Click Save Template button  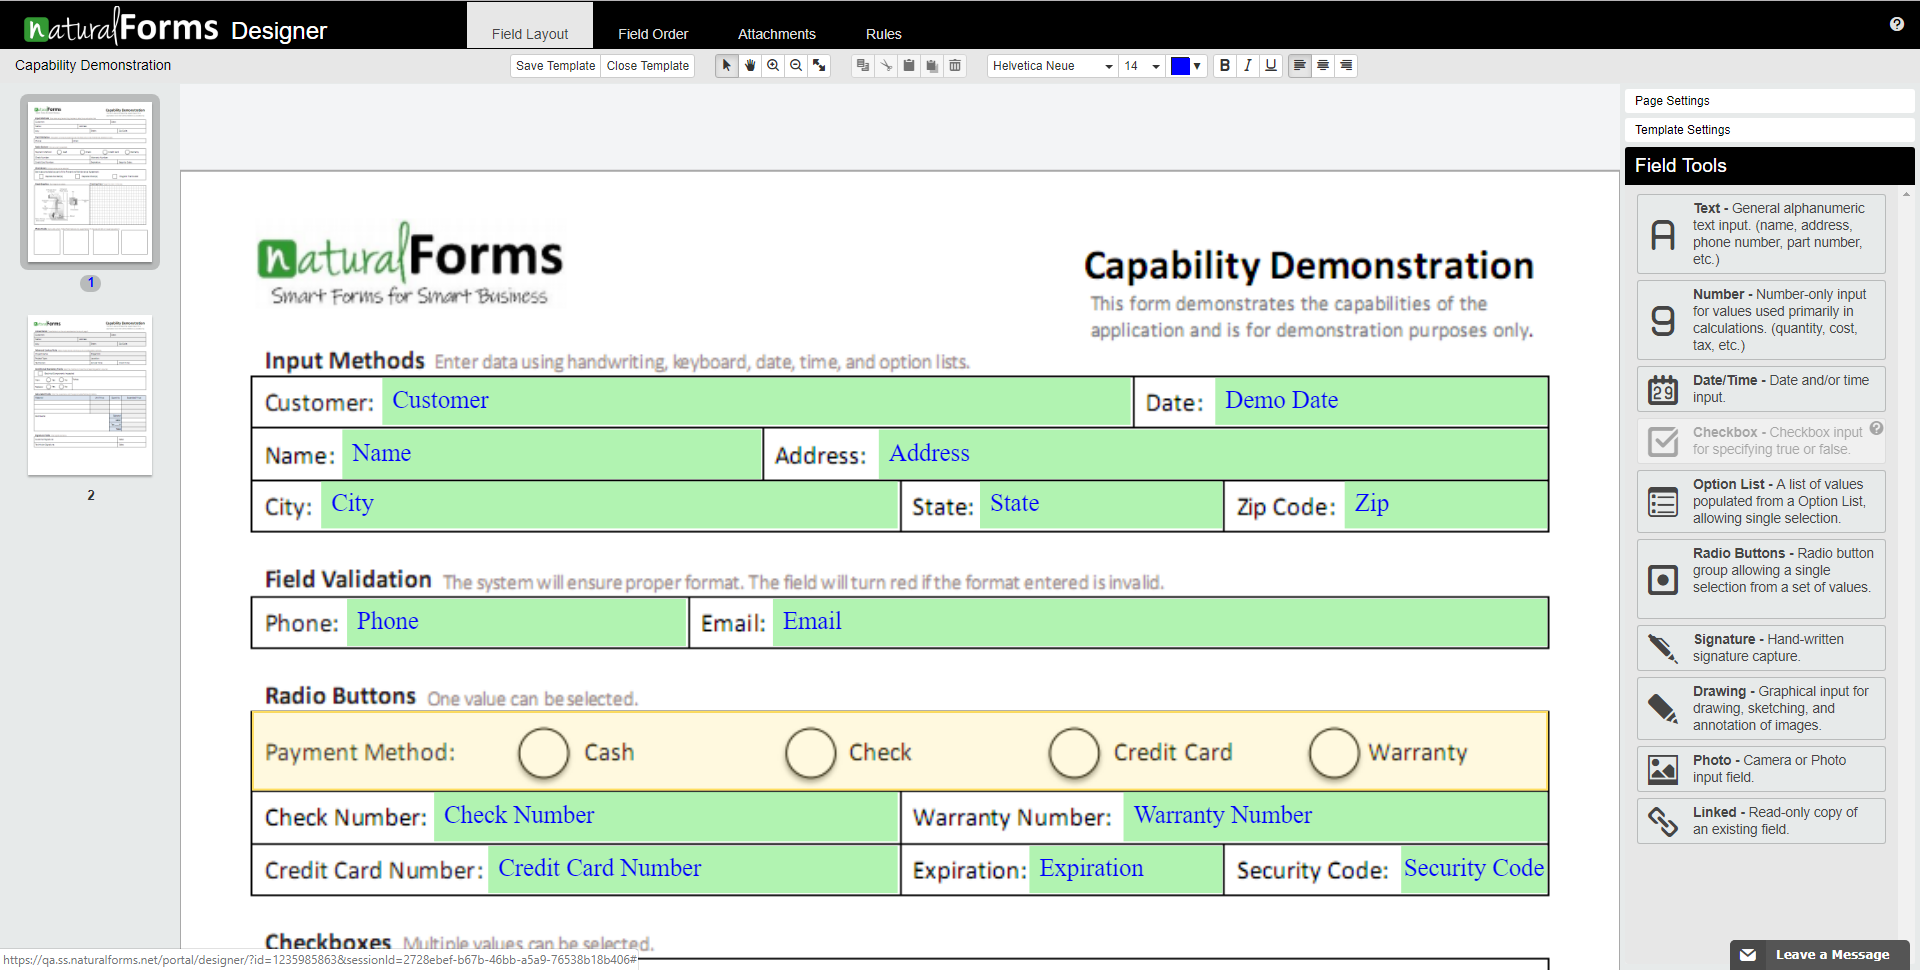pos(555,66)
